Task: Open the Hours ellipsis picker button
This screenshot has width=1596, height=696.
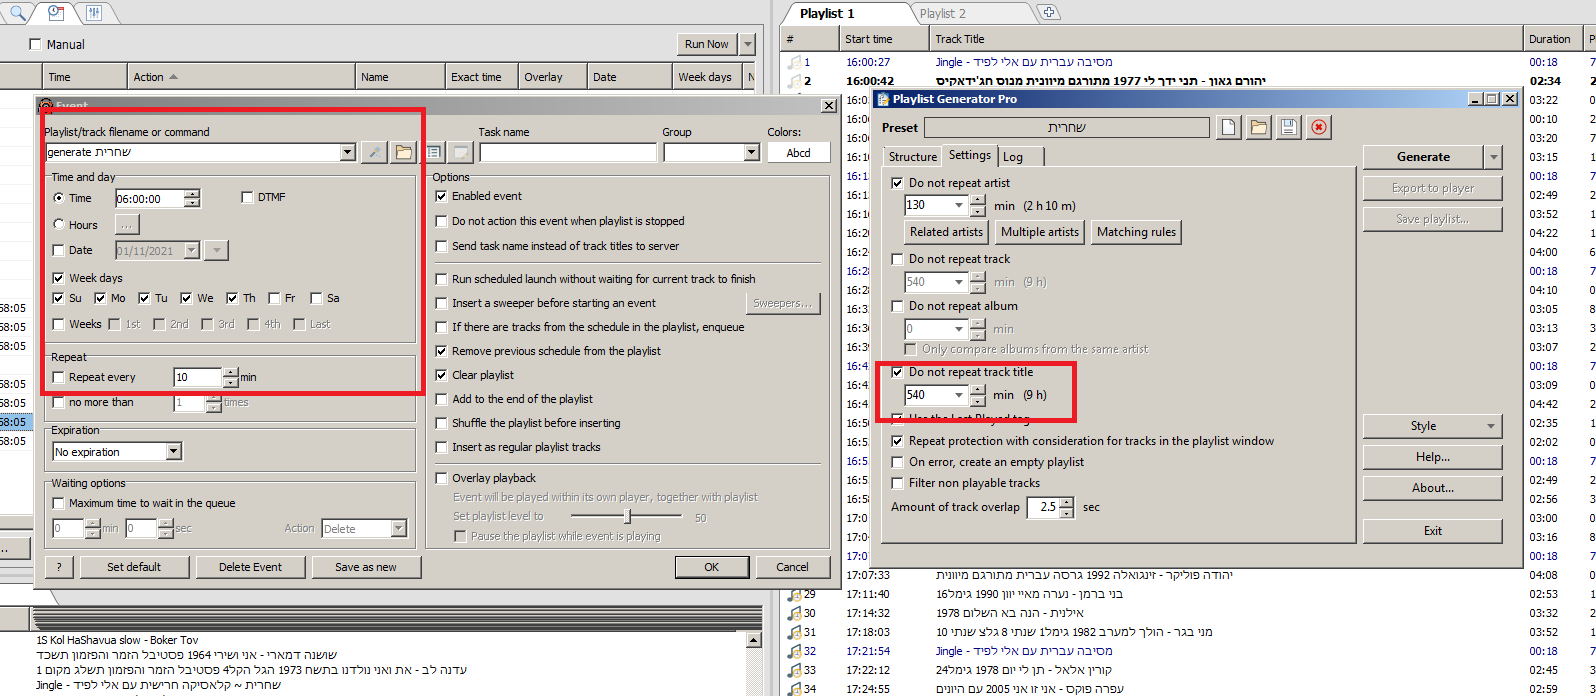Action: pyautogui.click(x=127, y=225)
